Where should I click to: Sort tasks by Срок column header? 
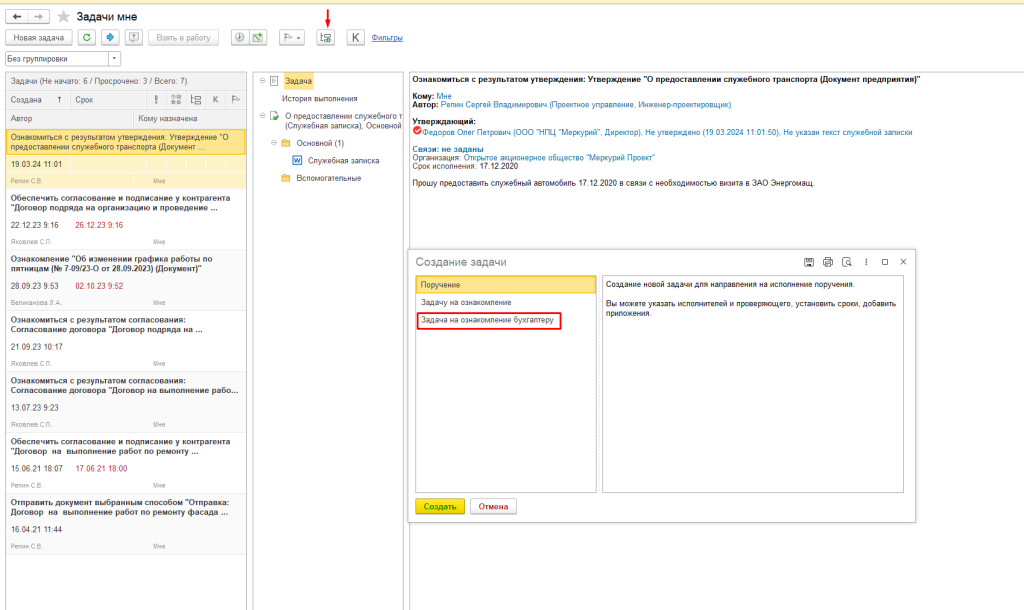click(84, 99)
